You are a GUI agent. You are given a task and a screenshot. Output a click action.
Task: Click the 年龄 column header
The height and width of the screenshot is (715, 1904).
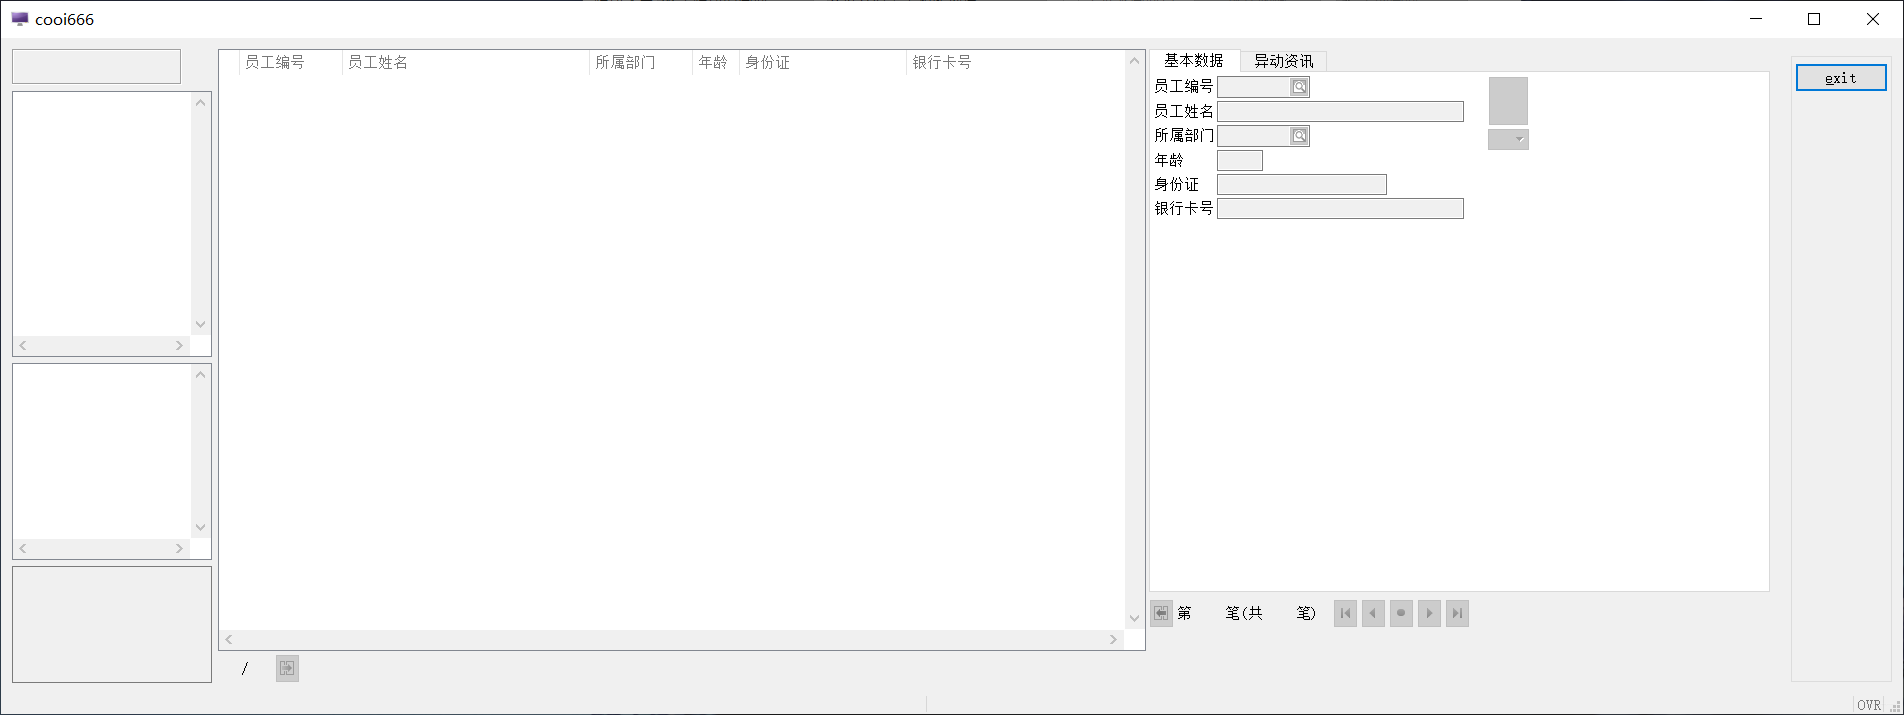click(x=716, y=62)
